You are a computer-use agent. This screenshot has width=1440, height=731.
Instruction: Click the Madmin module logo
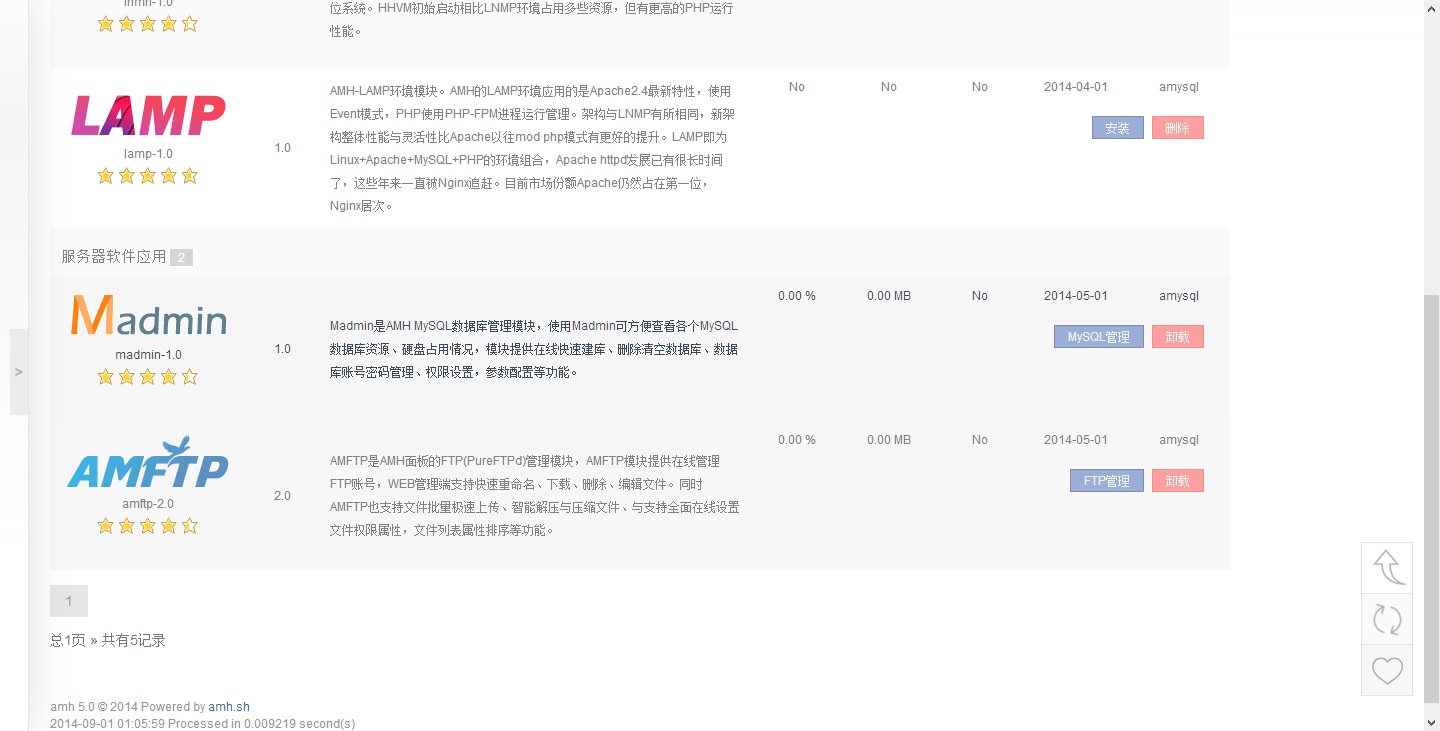(x=148, y=316)
